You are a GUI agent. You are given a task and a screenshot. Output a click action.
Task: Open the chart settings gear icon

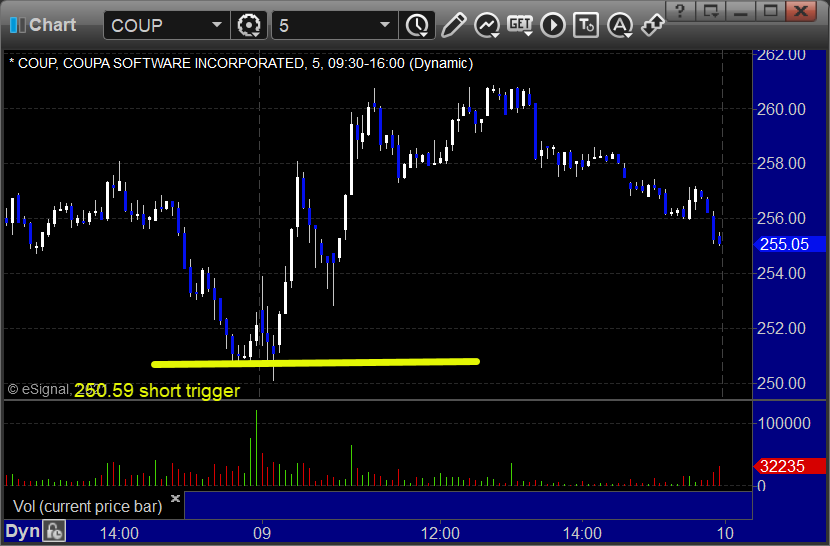click(x=249, y=25)
